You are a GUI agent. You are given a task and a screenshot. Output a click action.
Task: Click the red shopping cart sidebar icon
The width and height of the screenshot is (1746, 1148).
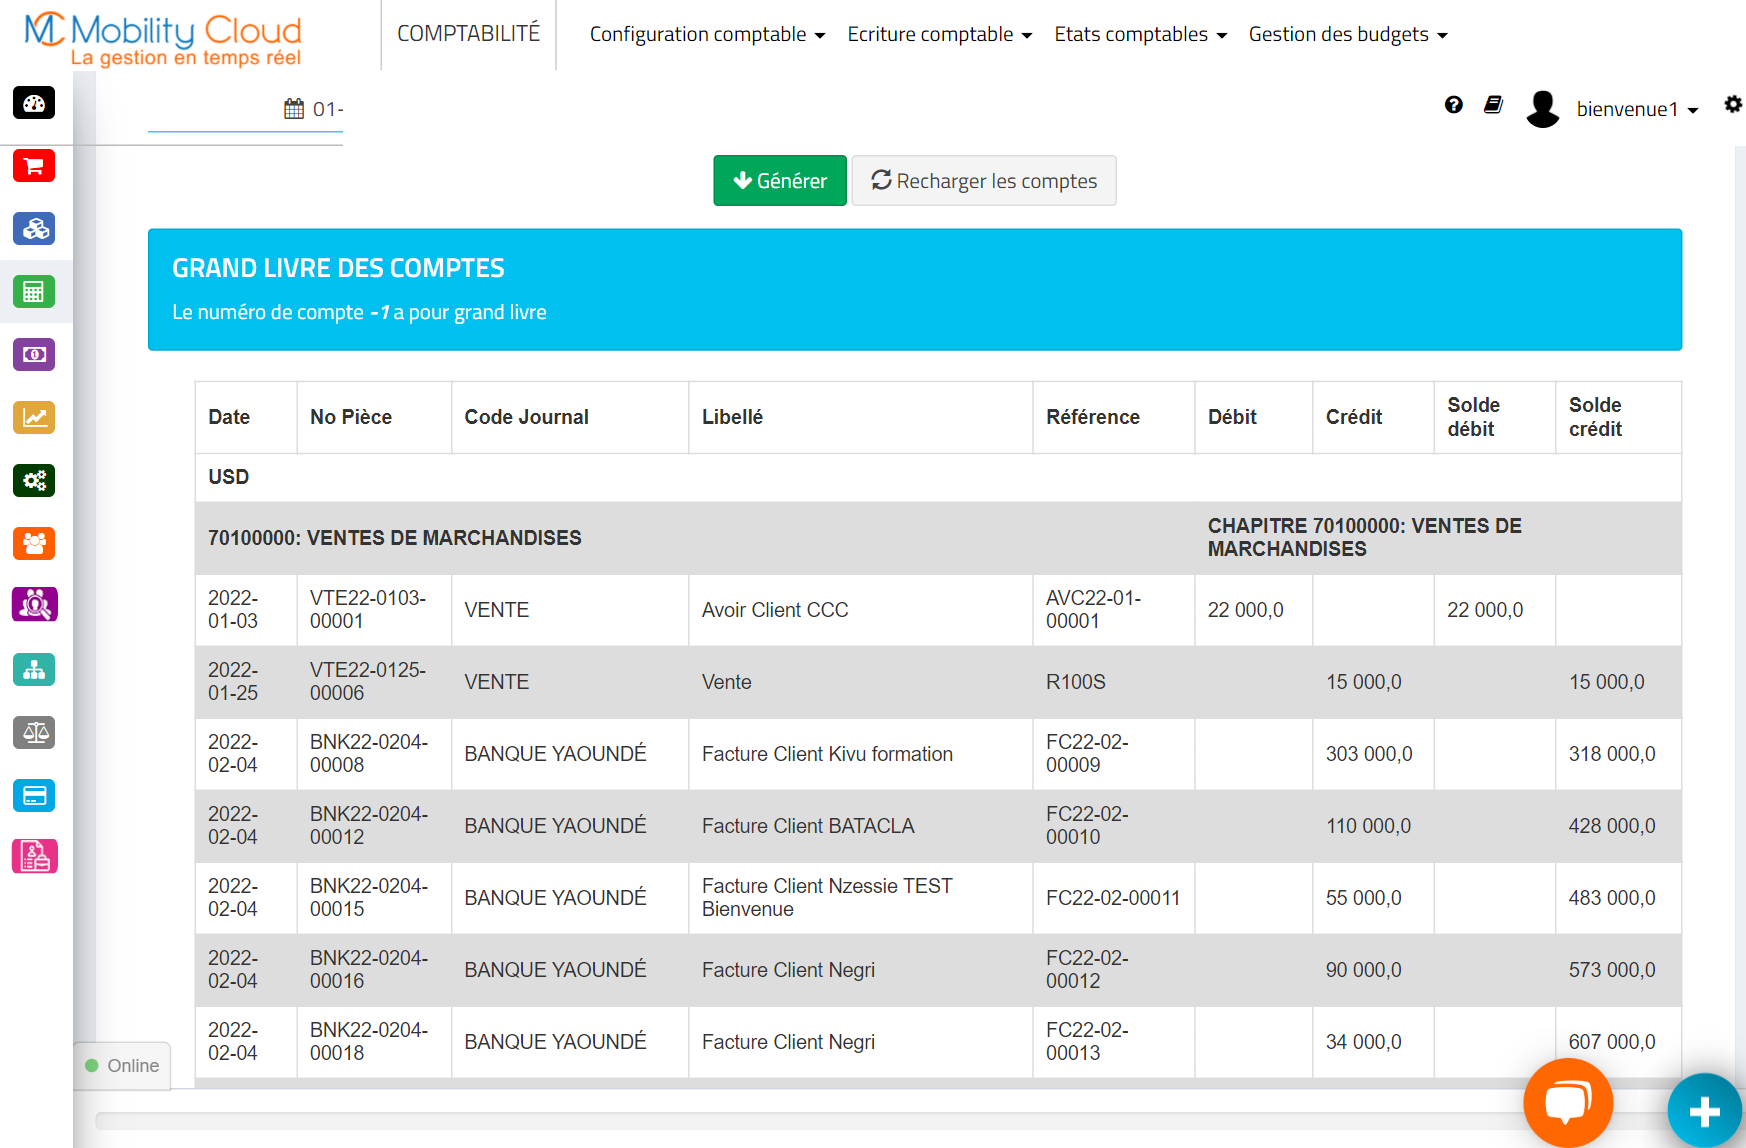pyautogui.click(x=34, y=166)
